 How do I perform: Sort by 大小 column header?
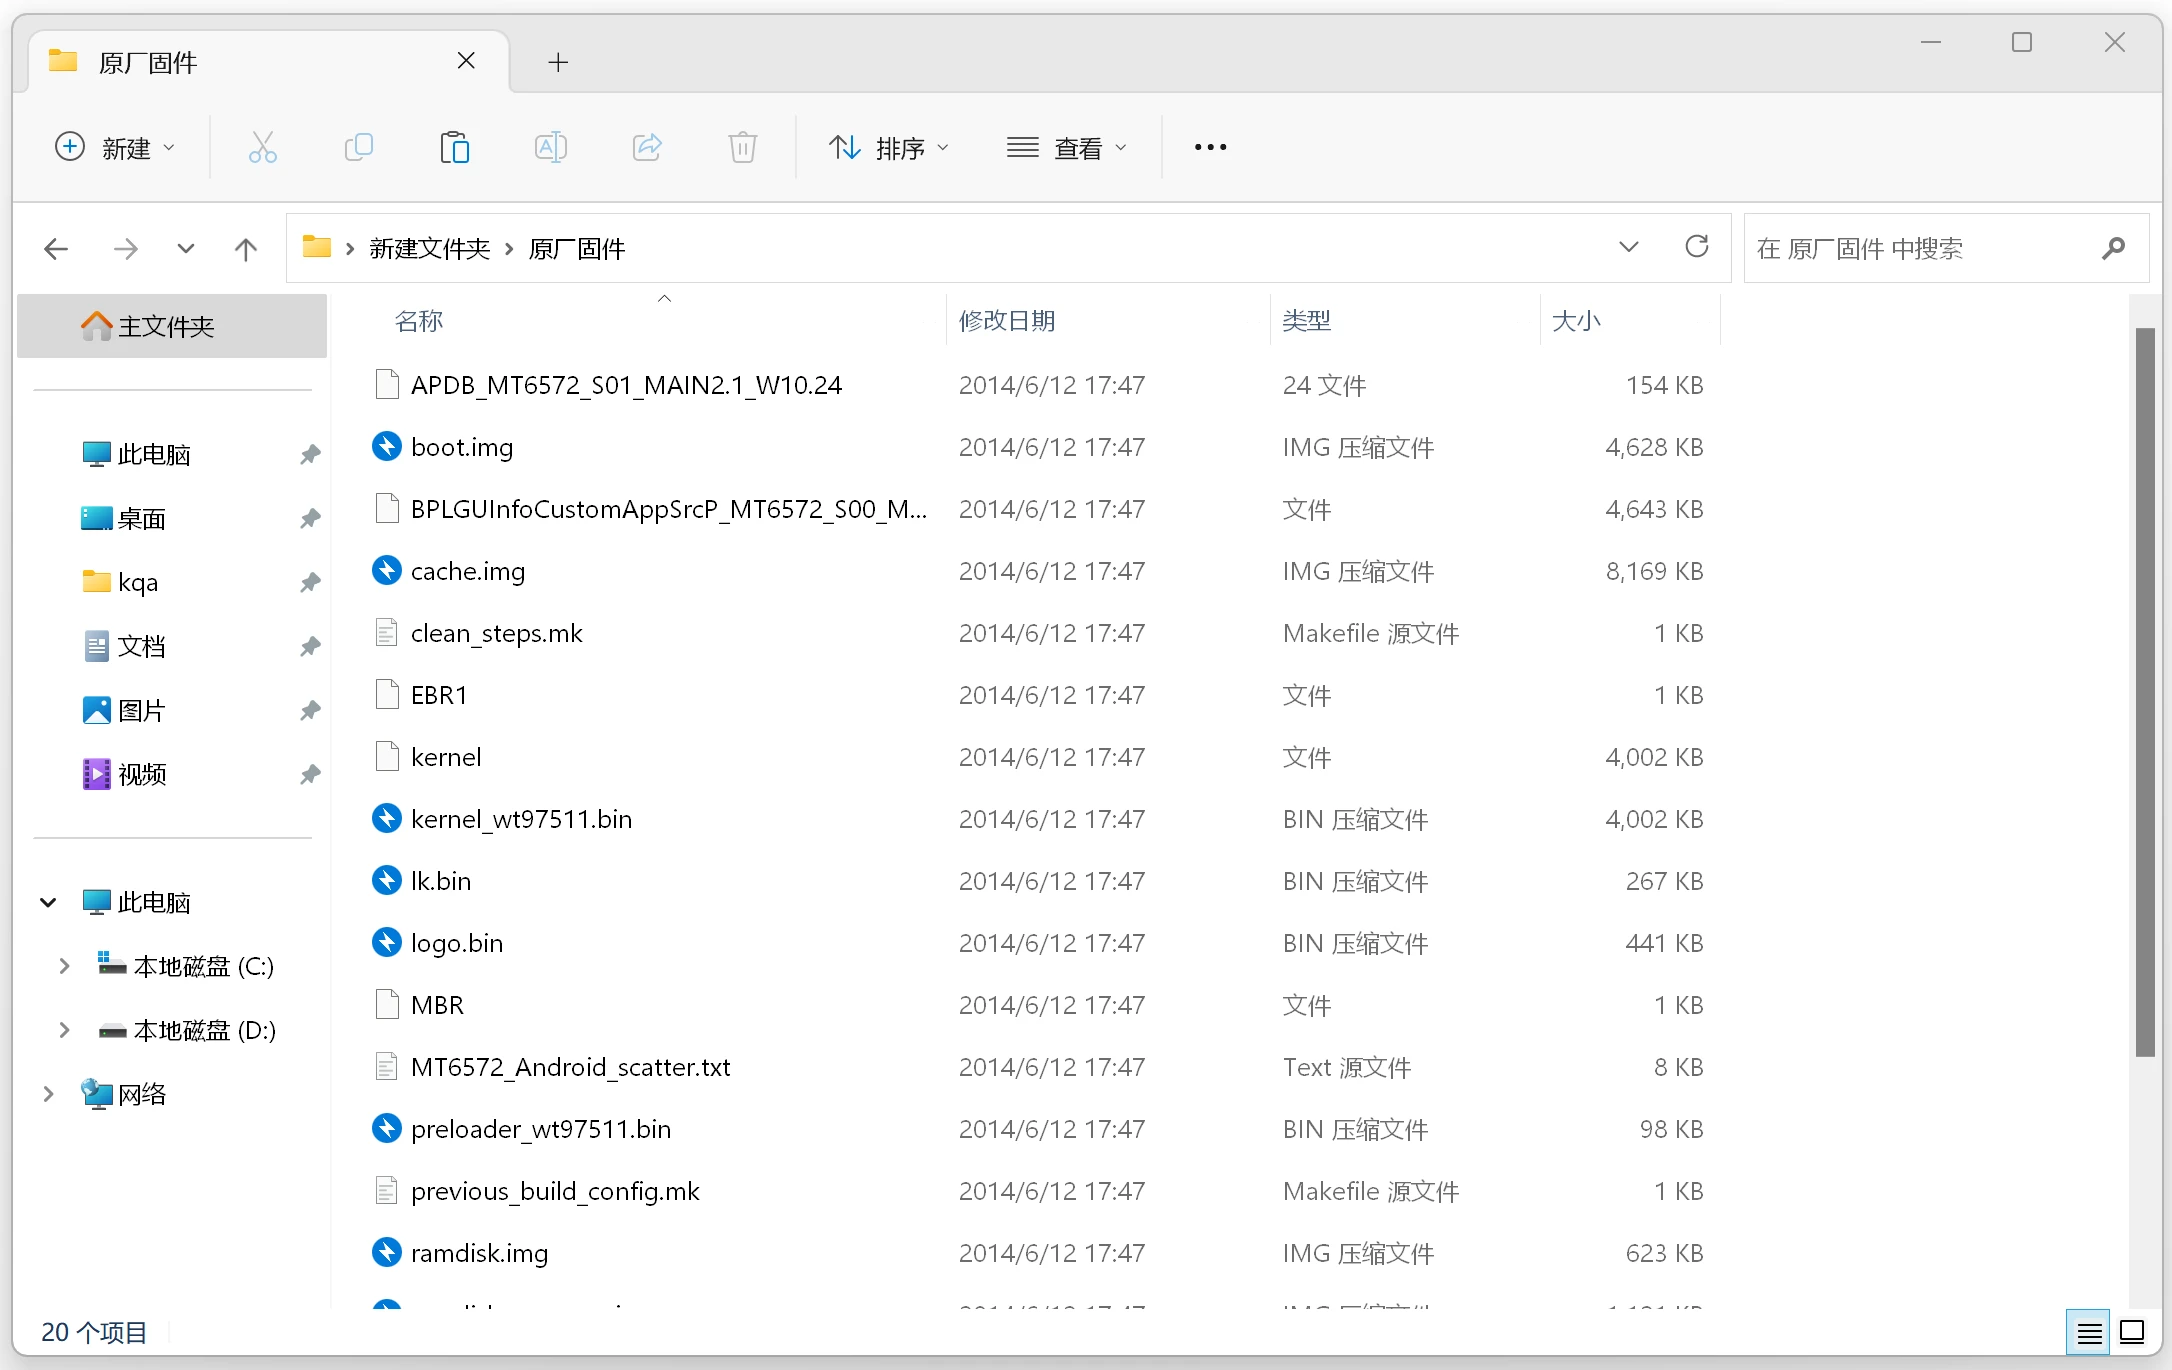(x=1576, y=321)
